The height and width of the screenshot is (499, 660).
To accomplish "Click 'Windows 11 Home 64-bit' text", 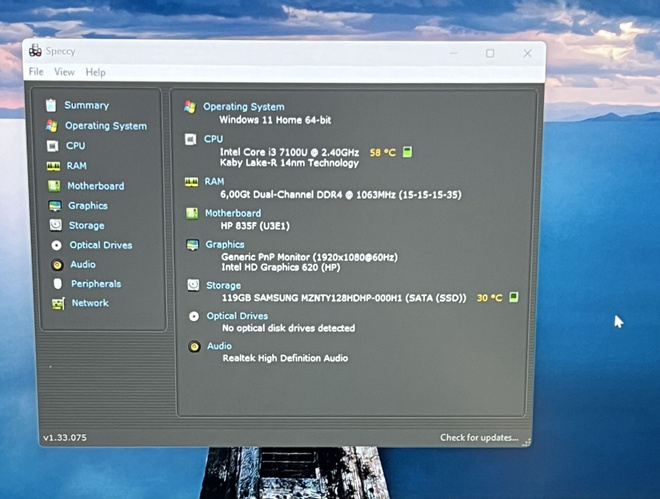I will pos(275,120).
